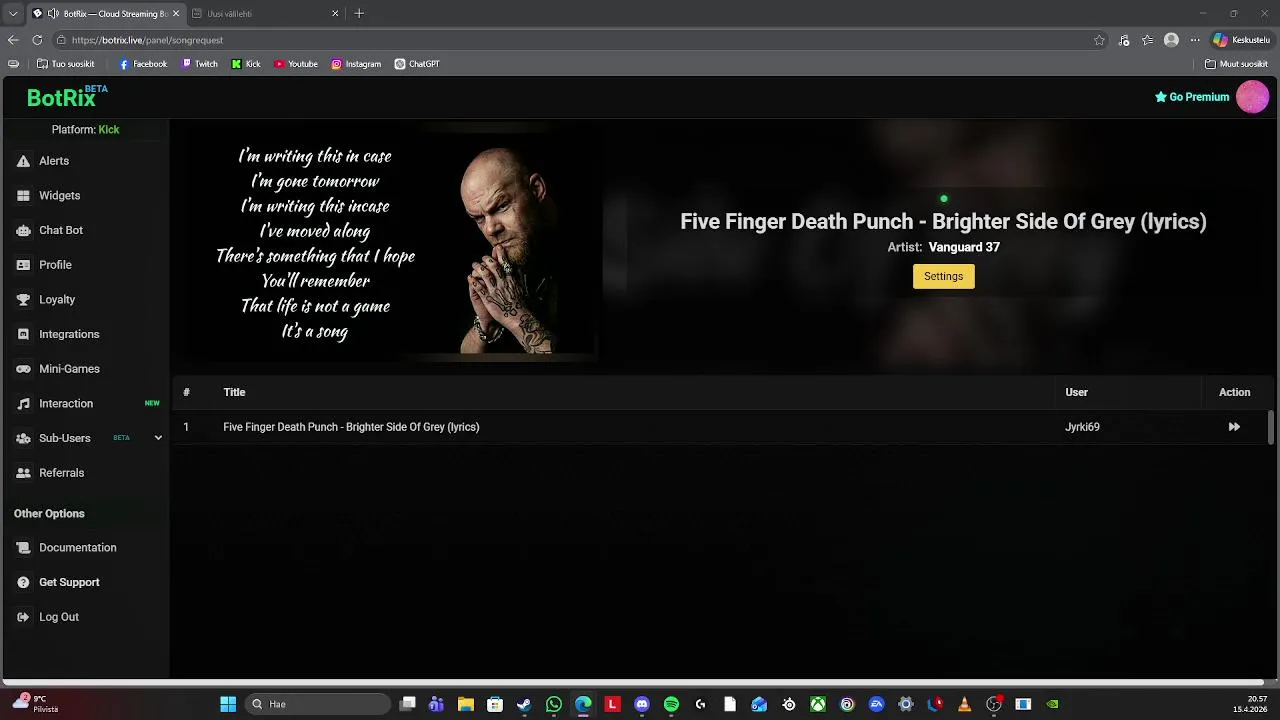
Task: Open the browser extensions icon
Action: click(x=1124, y=40)
